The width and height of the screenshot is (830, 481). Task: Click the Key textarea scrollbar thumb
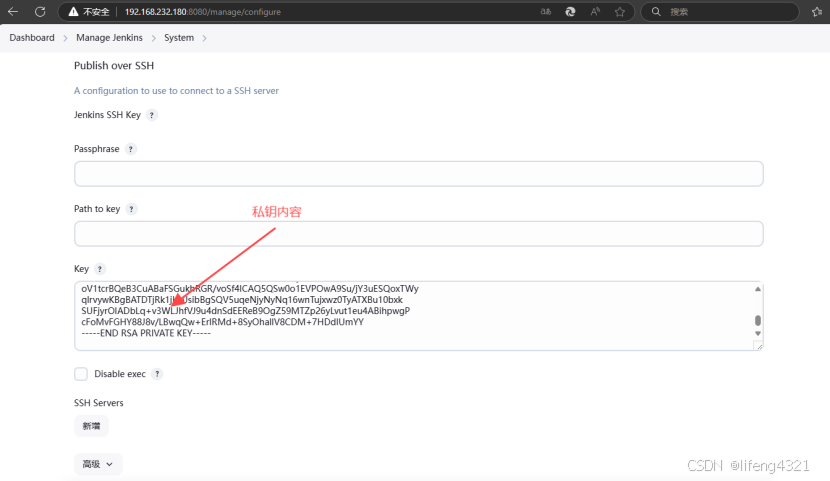tap(757, 320)
